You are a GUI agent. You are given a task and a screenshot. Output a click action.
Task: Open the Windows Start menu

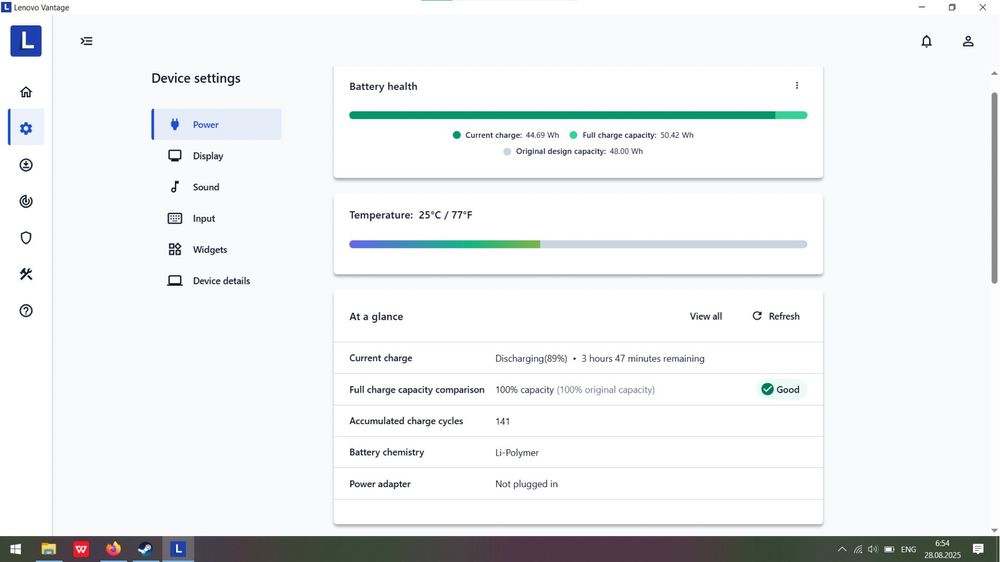click(15, 549)
